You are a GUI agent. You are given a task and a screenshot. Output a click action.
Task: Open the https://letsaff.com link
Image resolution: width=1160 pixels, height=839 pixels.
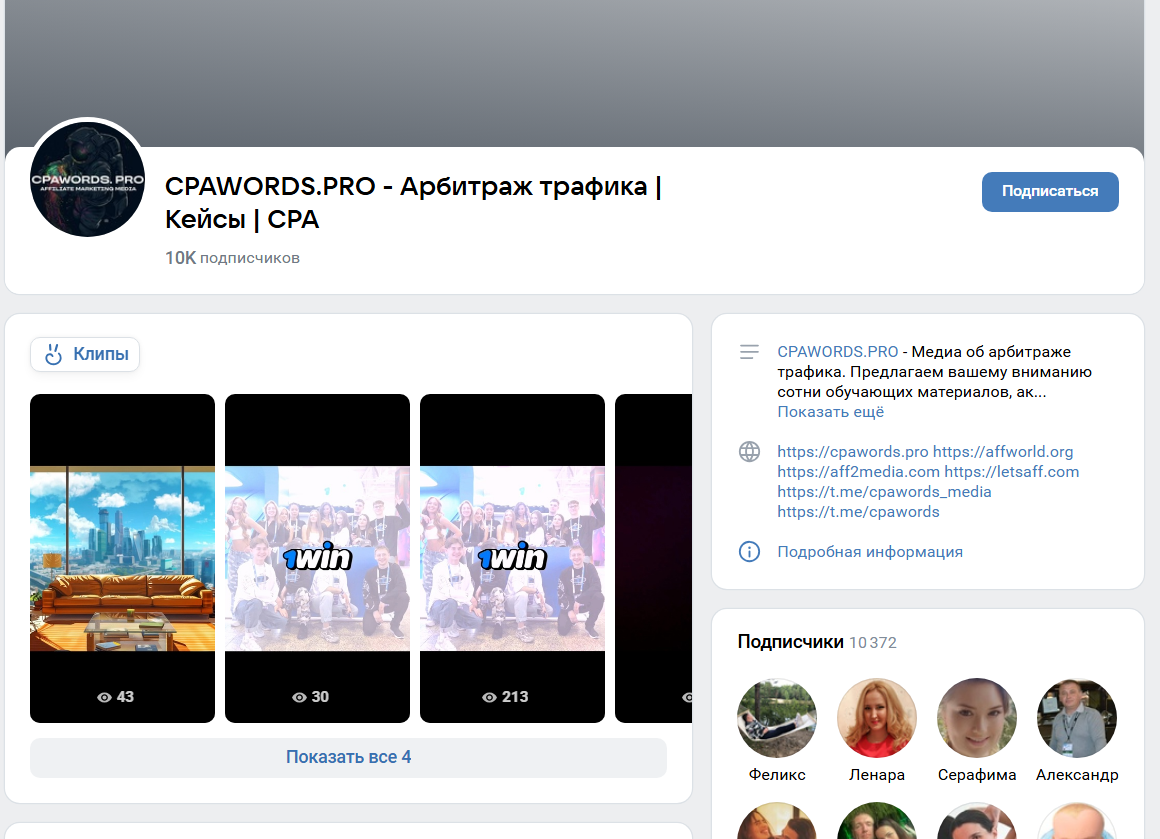(x=1011, y=472)
